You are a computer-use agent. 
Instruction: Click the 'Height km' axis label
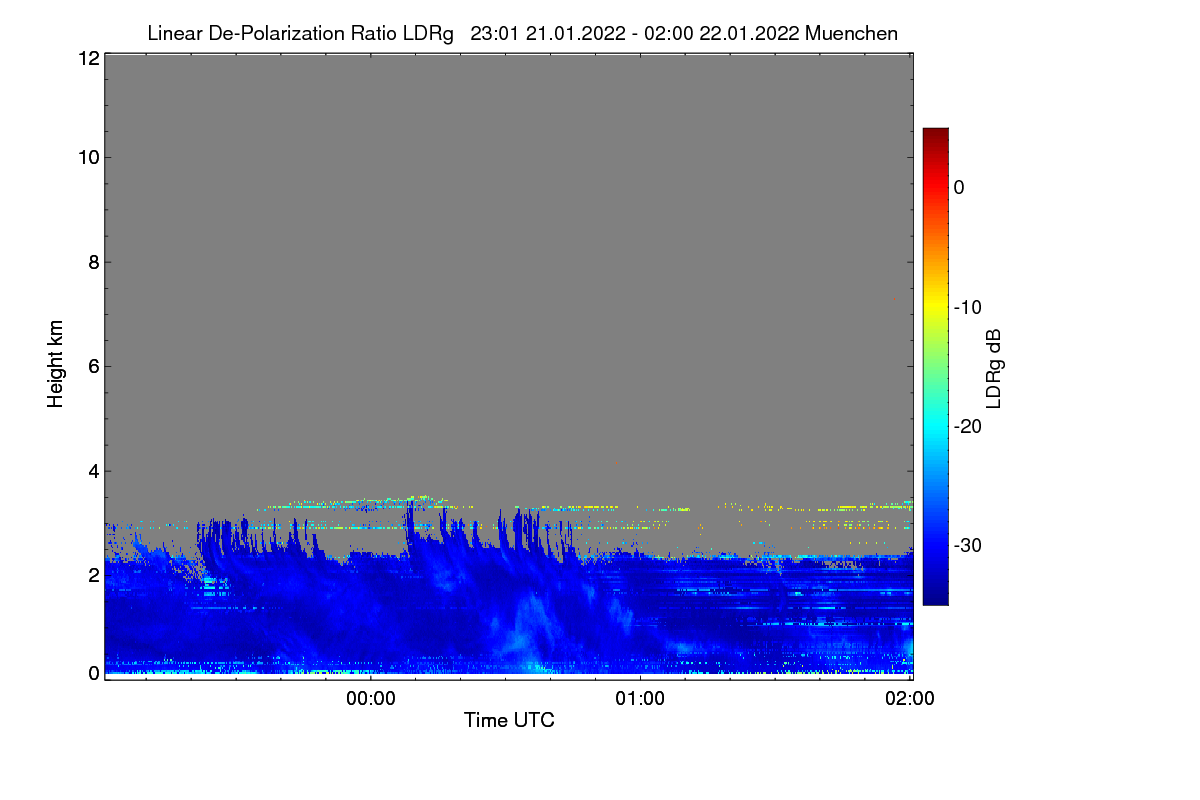click(x=57, y=364)
